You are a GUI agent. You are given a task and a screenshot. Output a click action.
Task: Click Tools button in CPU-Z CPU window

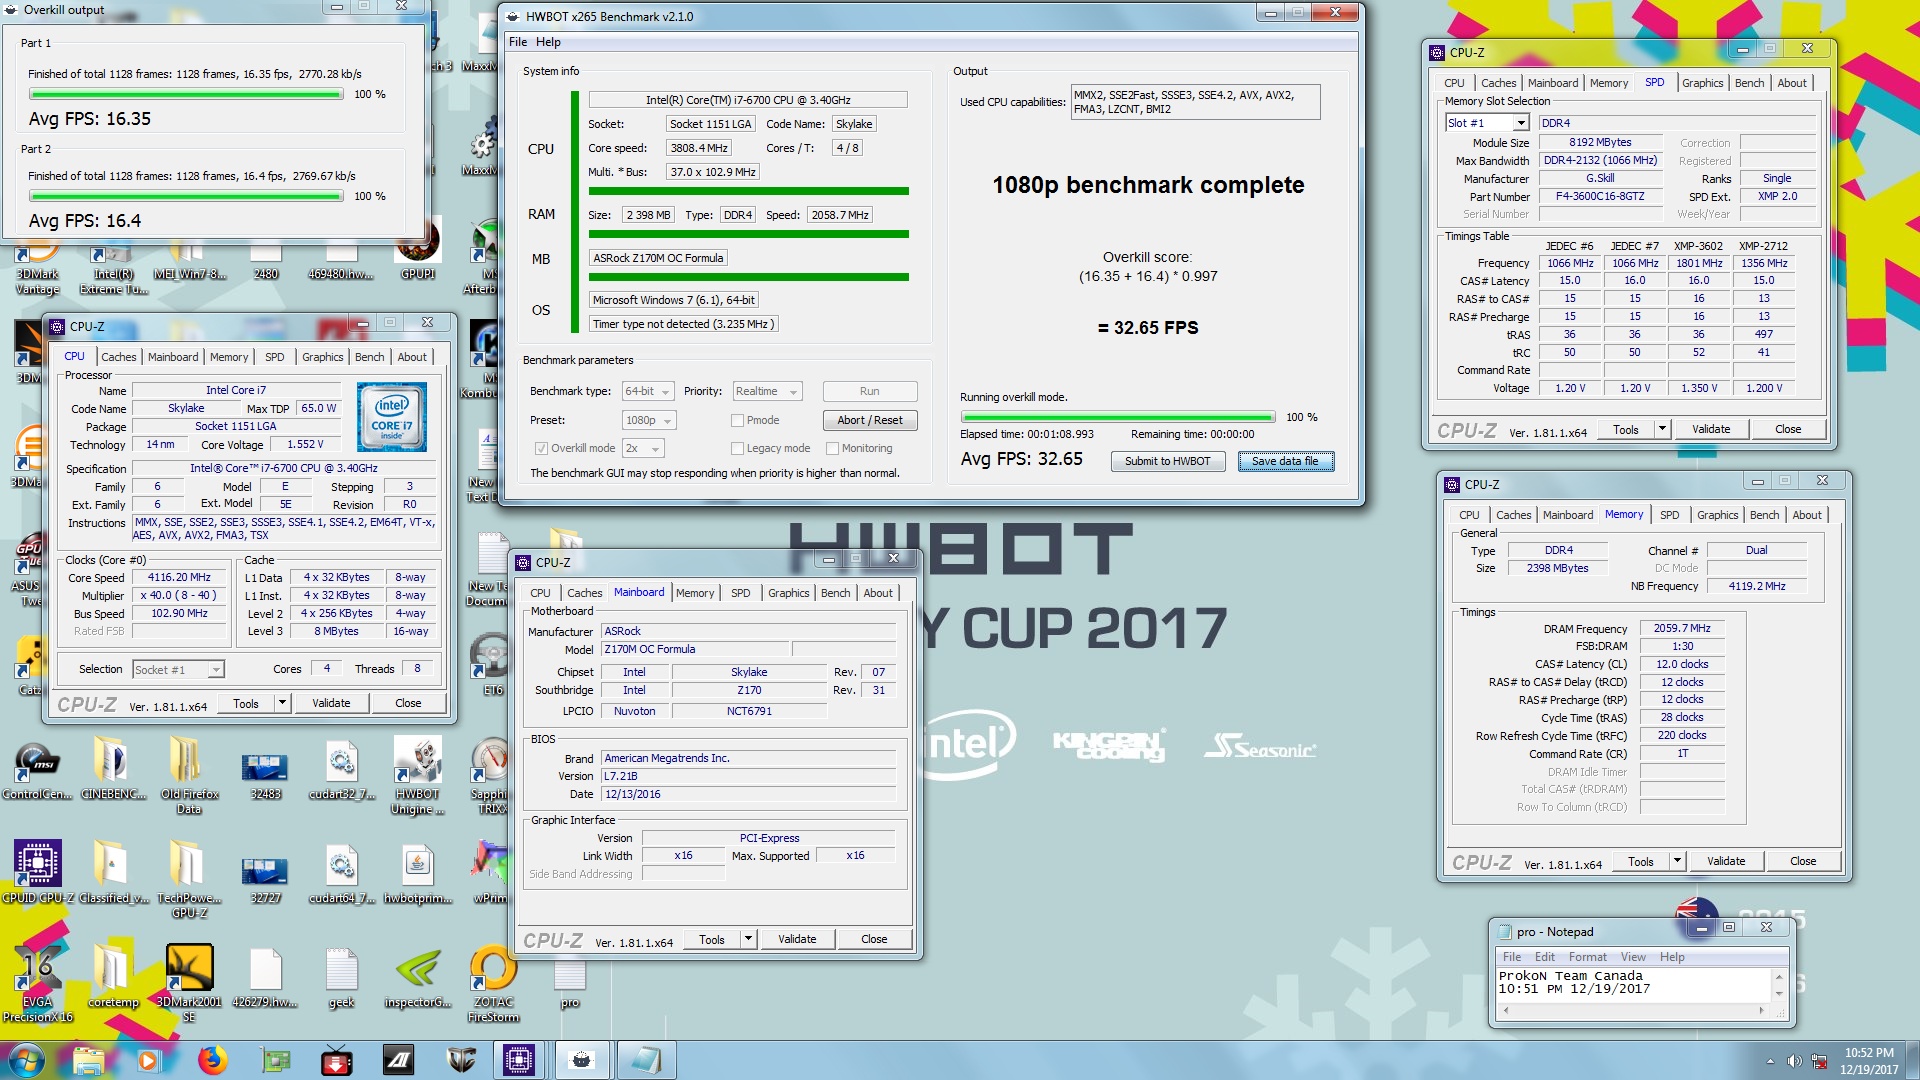[246, 703]
